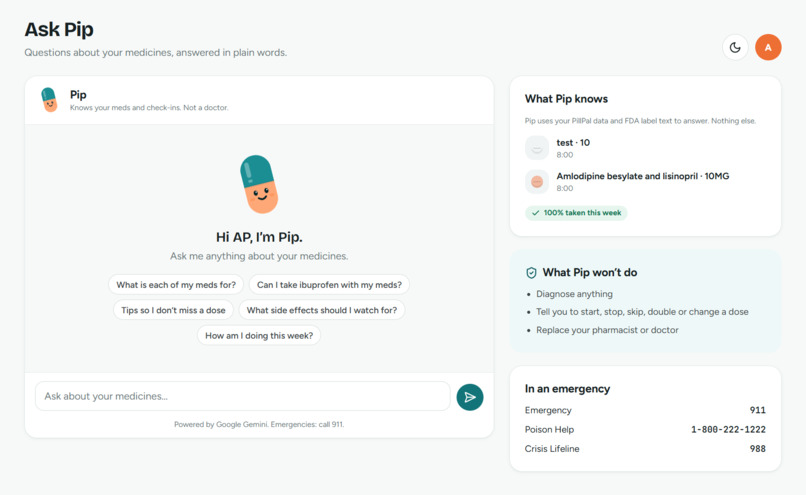Click the large smiling Pip mascot
The height and width of the screenshot is (495, 806).
point(259,184)
